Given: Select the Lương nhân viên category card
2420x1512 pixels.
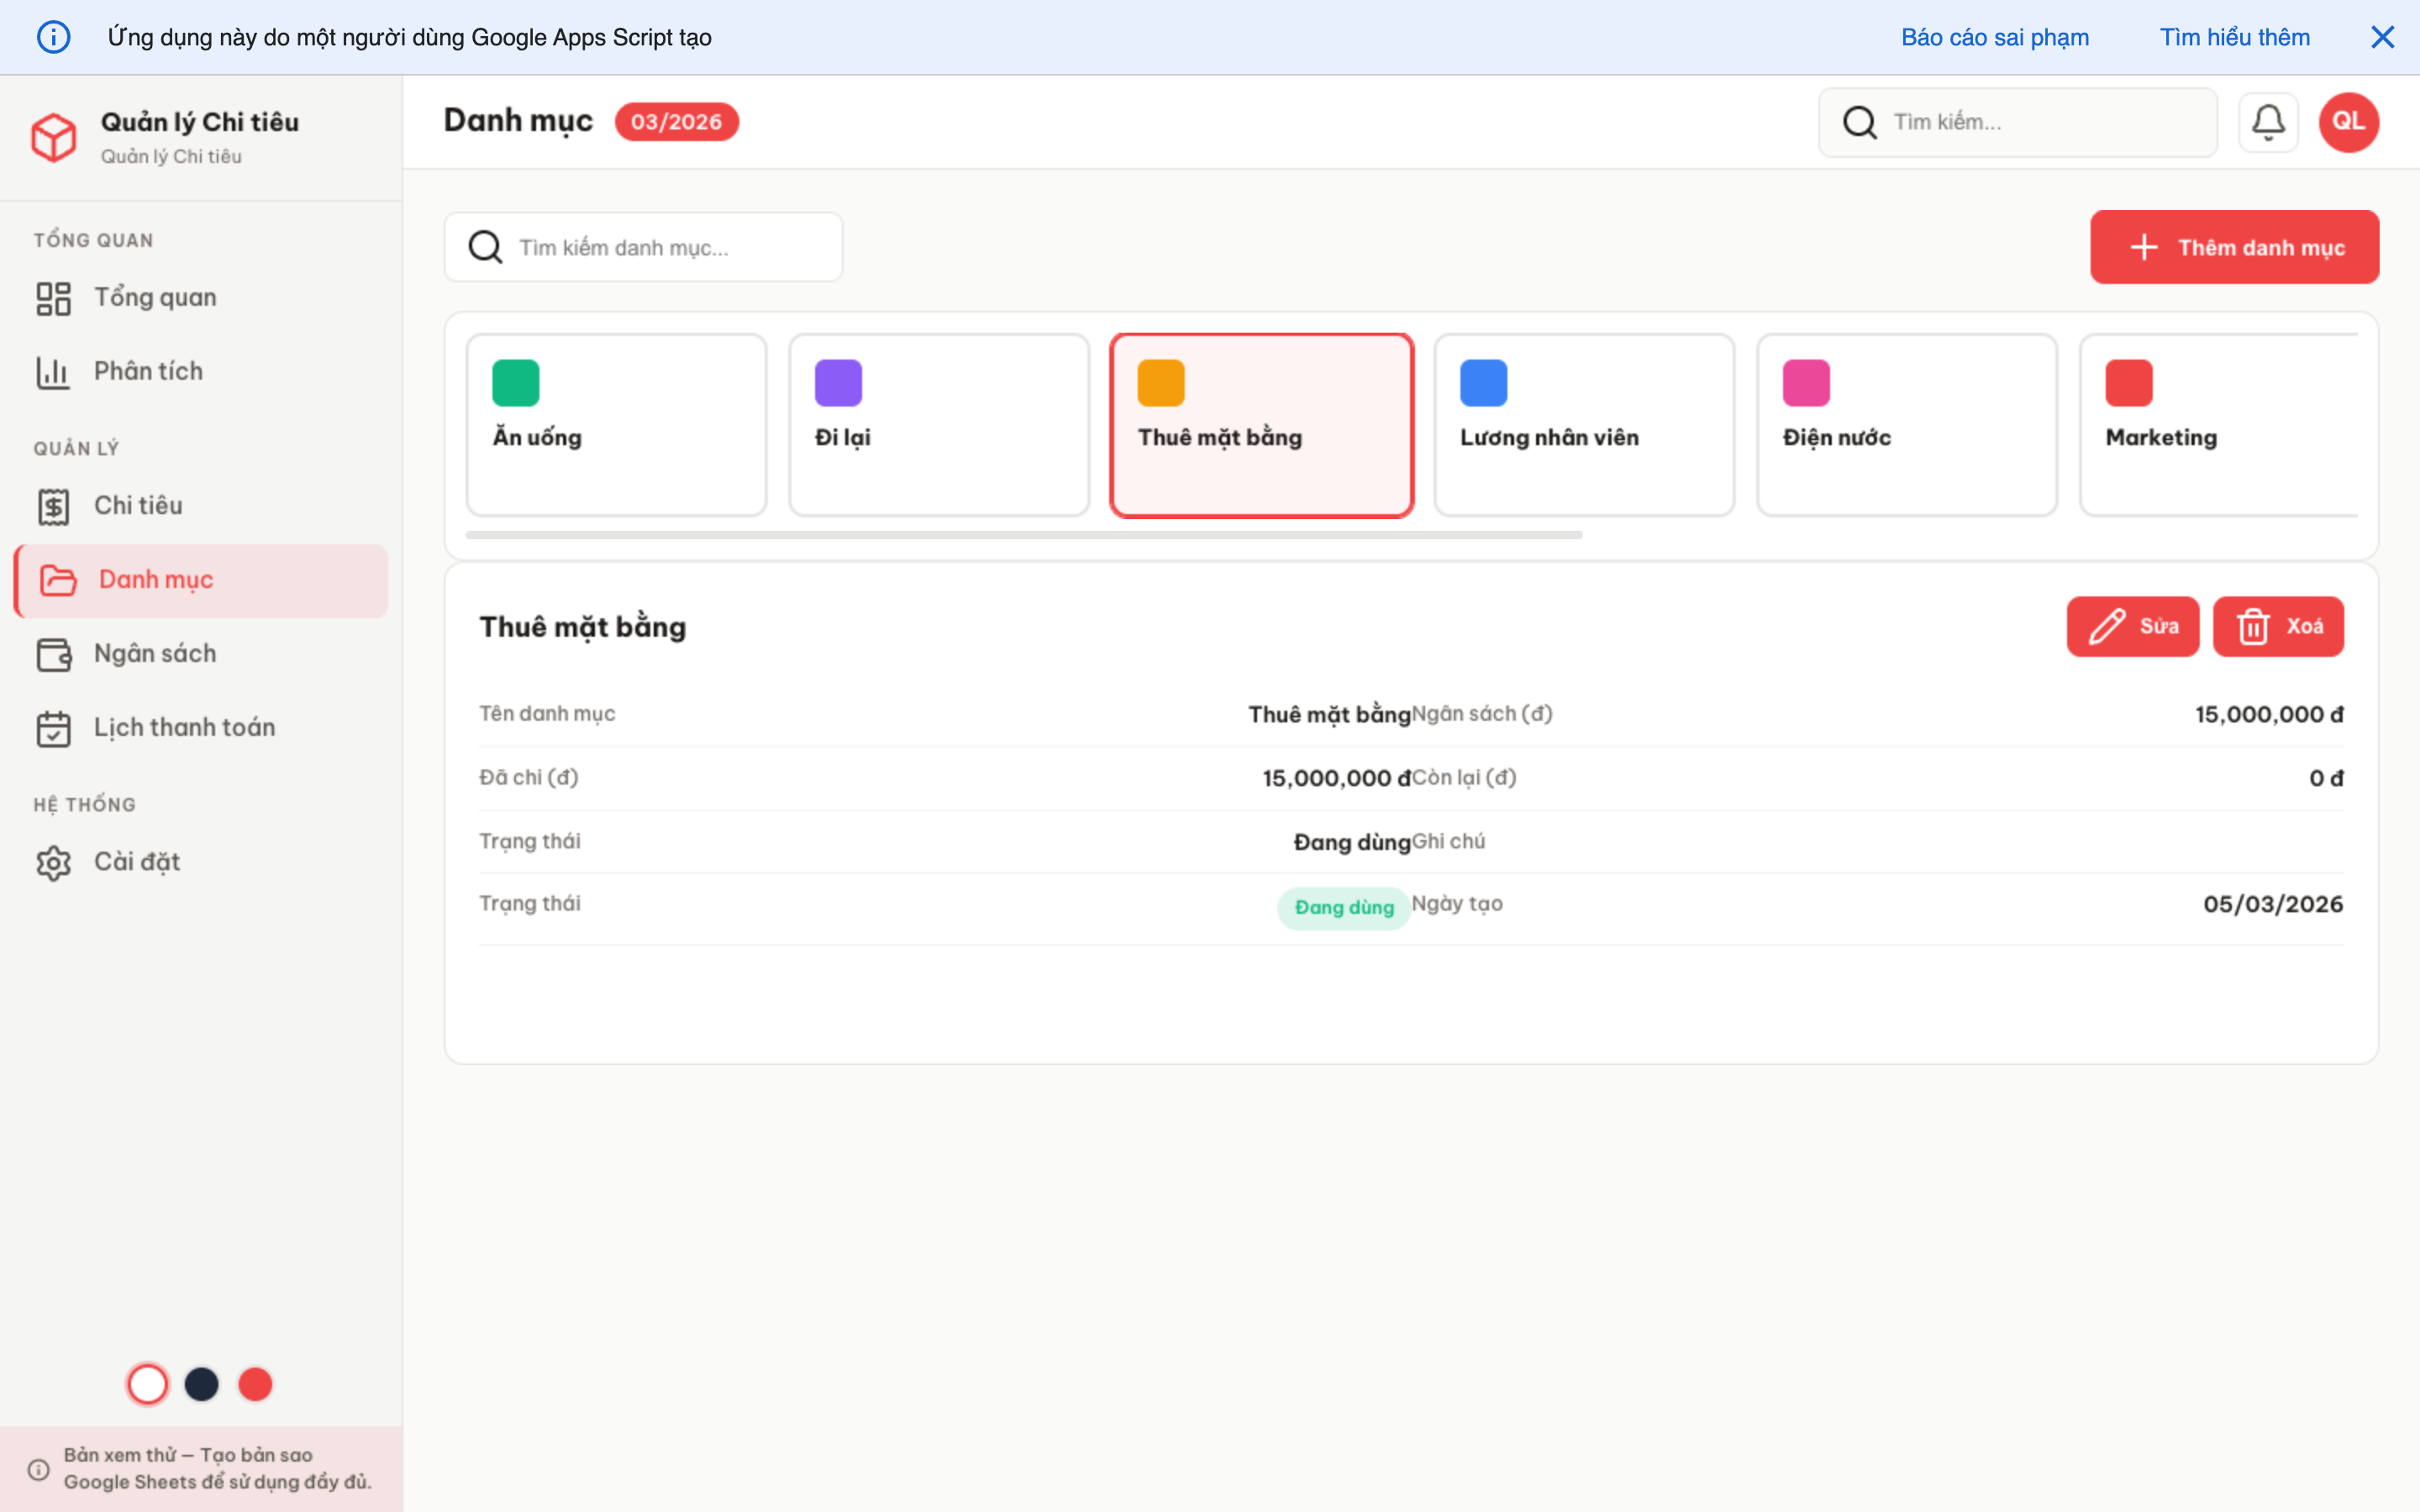Looking at the screenshot, I should 1584,425.
